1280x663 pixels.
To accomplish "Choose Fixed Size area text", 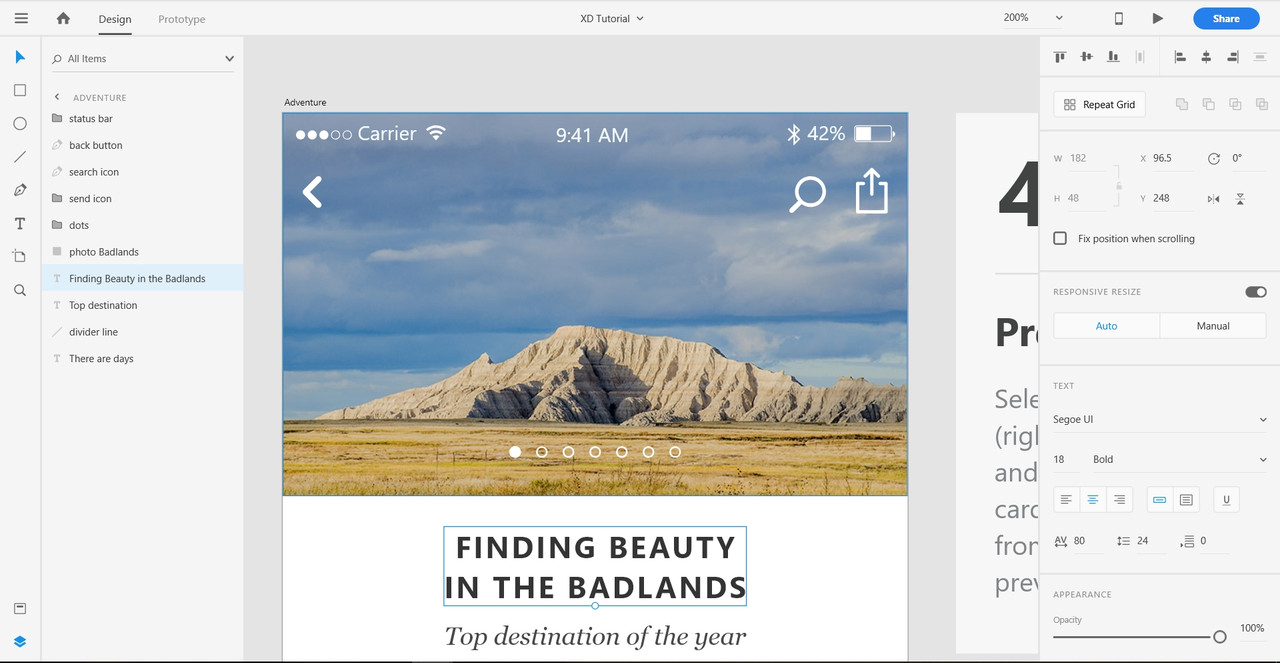I will coord(1186,499).
